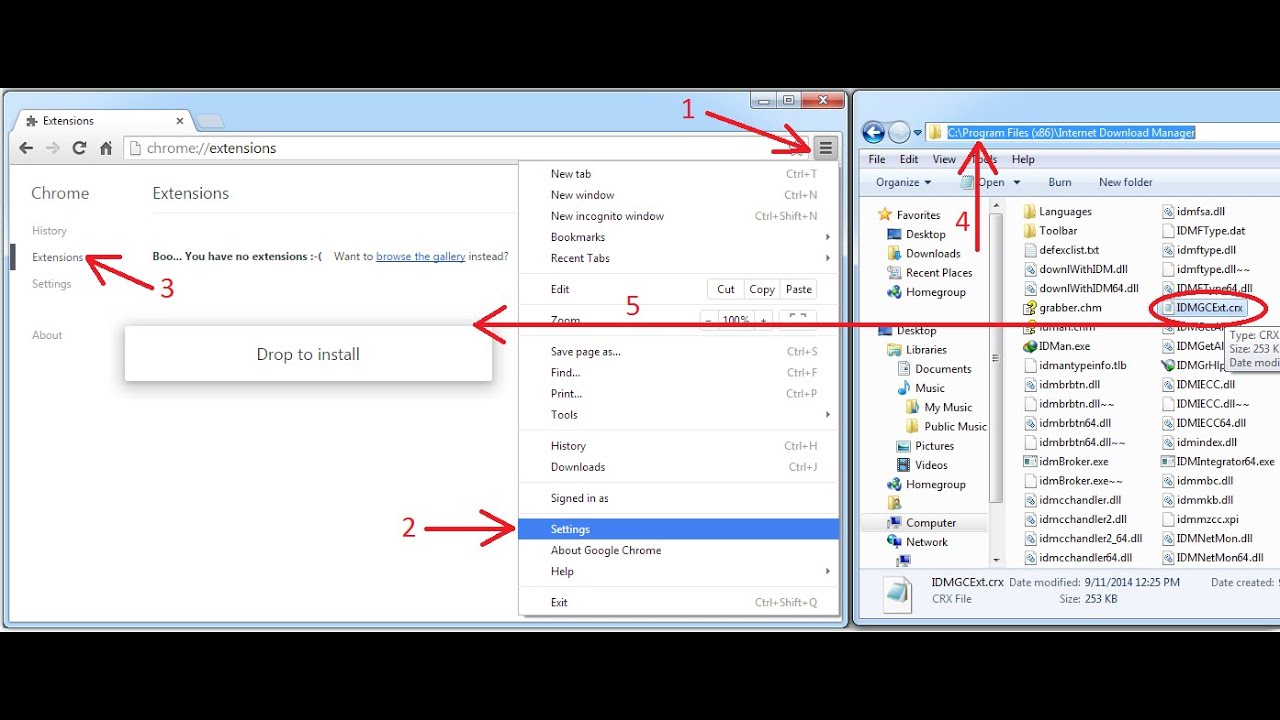The width and height of the screenshot is (1280, 720).
Task: Select Documents library in navigation pane
Action: tap(934, 369)
